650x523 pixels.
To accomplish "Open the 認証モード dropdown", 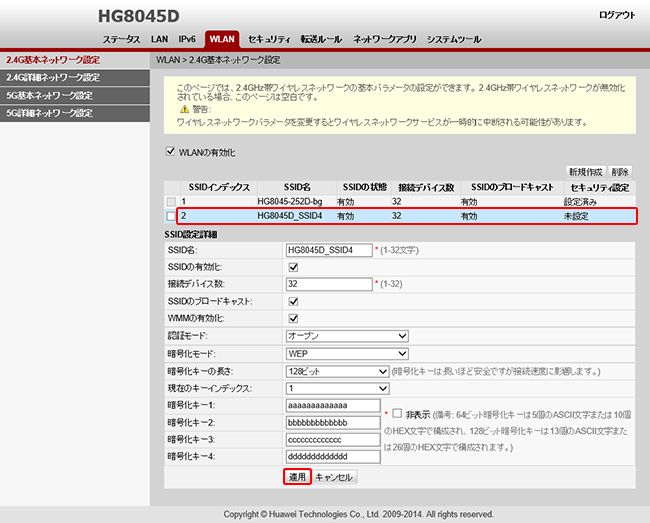I will [x=346, y=336].
